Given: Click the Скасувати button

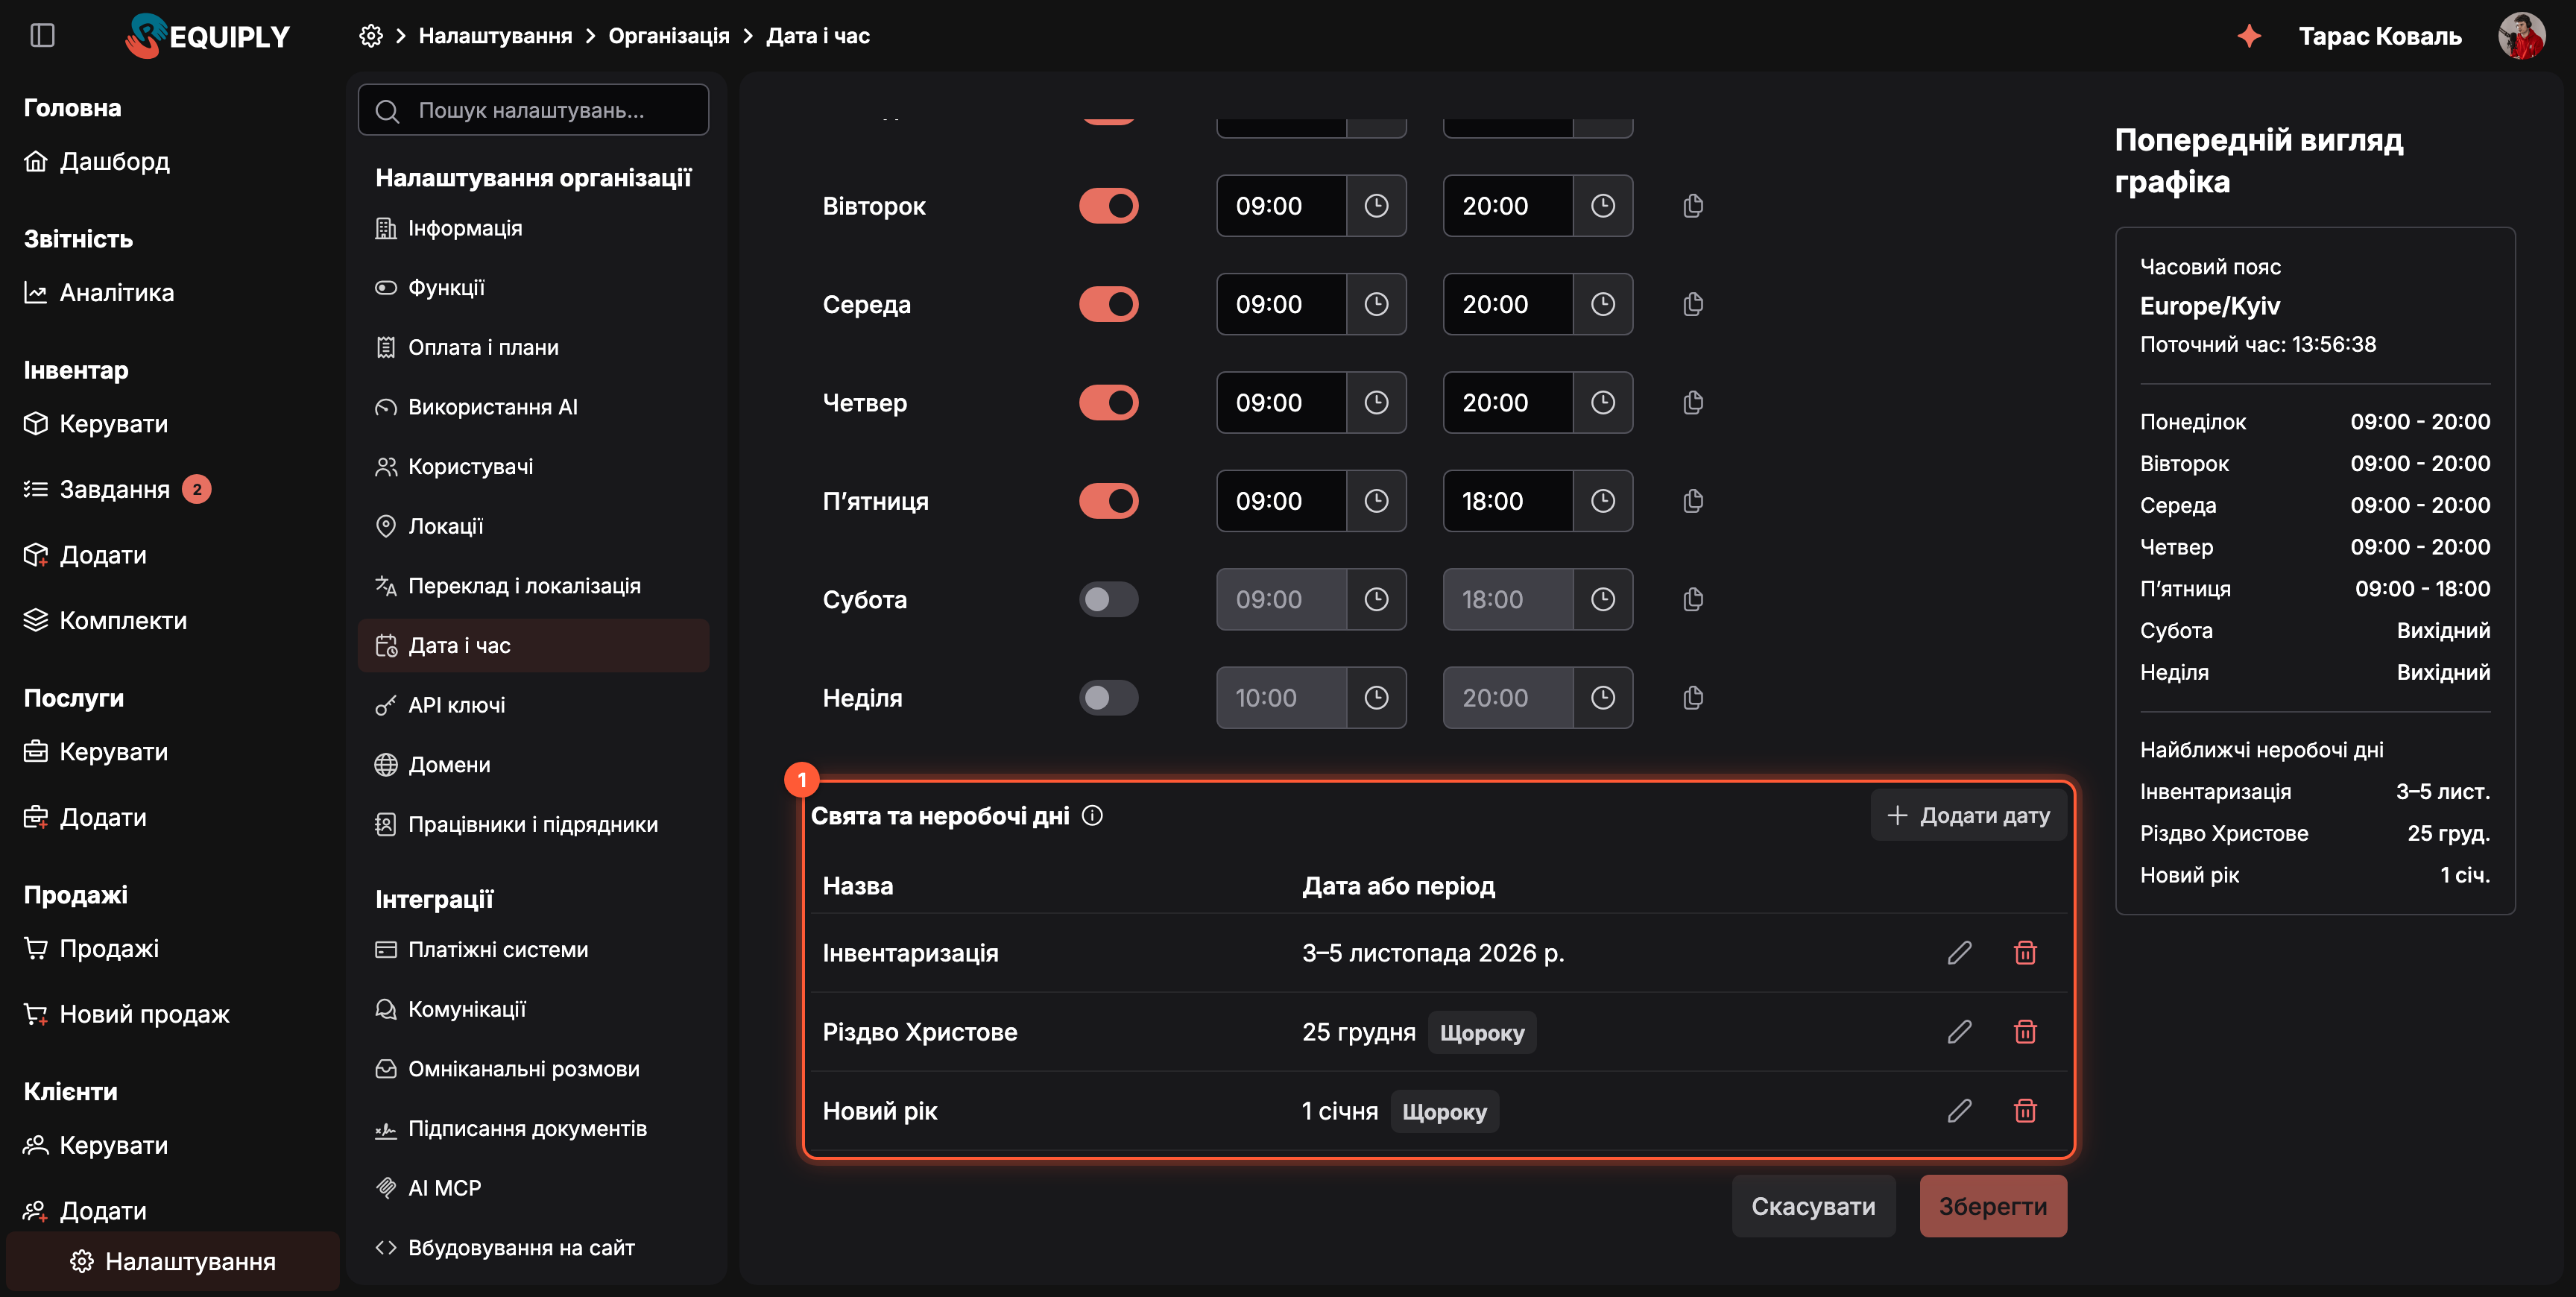Looking at the screenshot, I should click(1813, 1206).
